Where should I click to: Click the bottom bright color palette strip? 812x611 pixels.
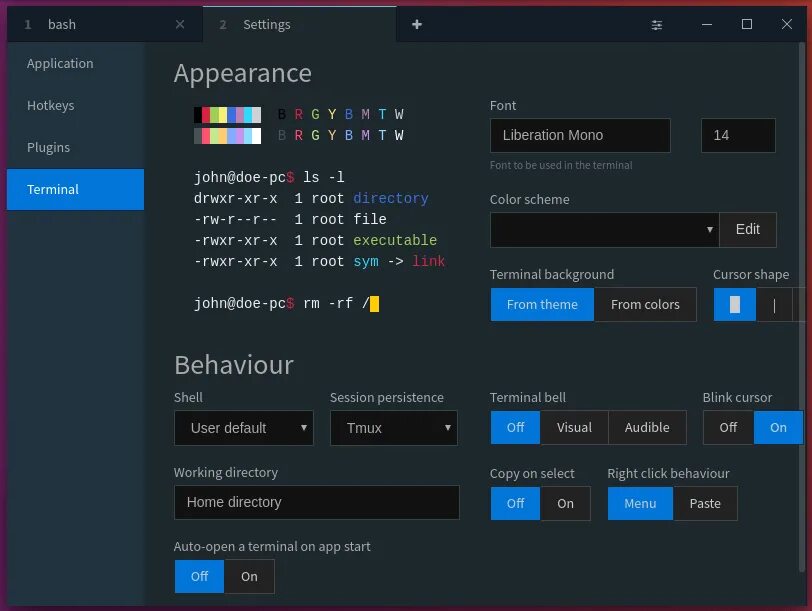point(227,136)
